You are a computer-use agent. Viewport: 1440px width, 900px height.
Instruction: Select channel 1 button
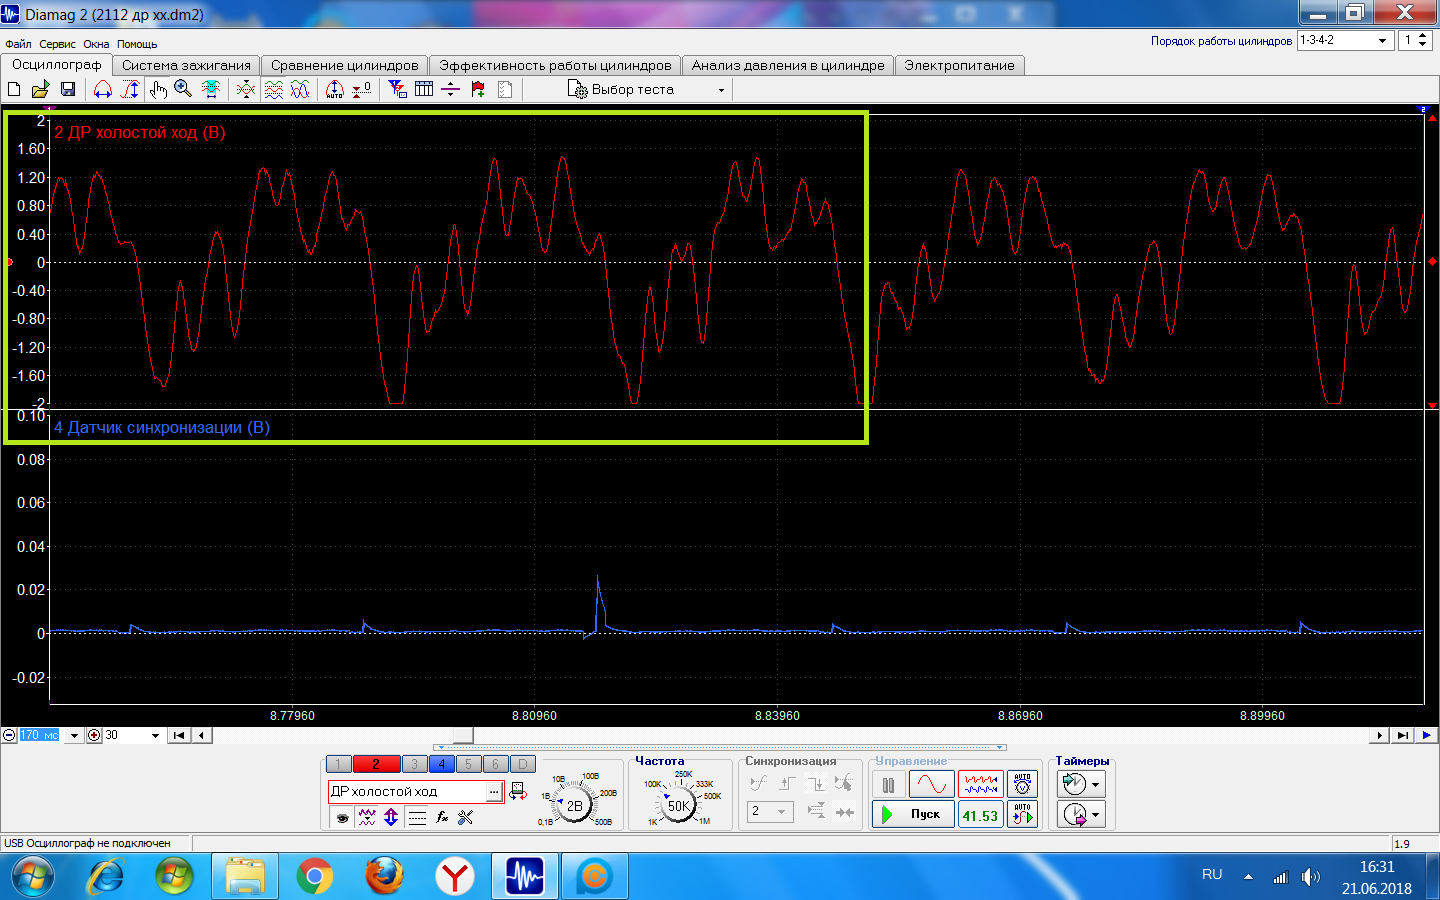coord(339,764)
